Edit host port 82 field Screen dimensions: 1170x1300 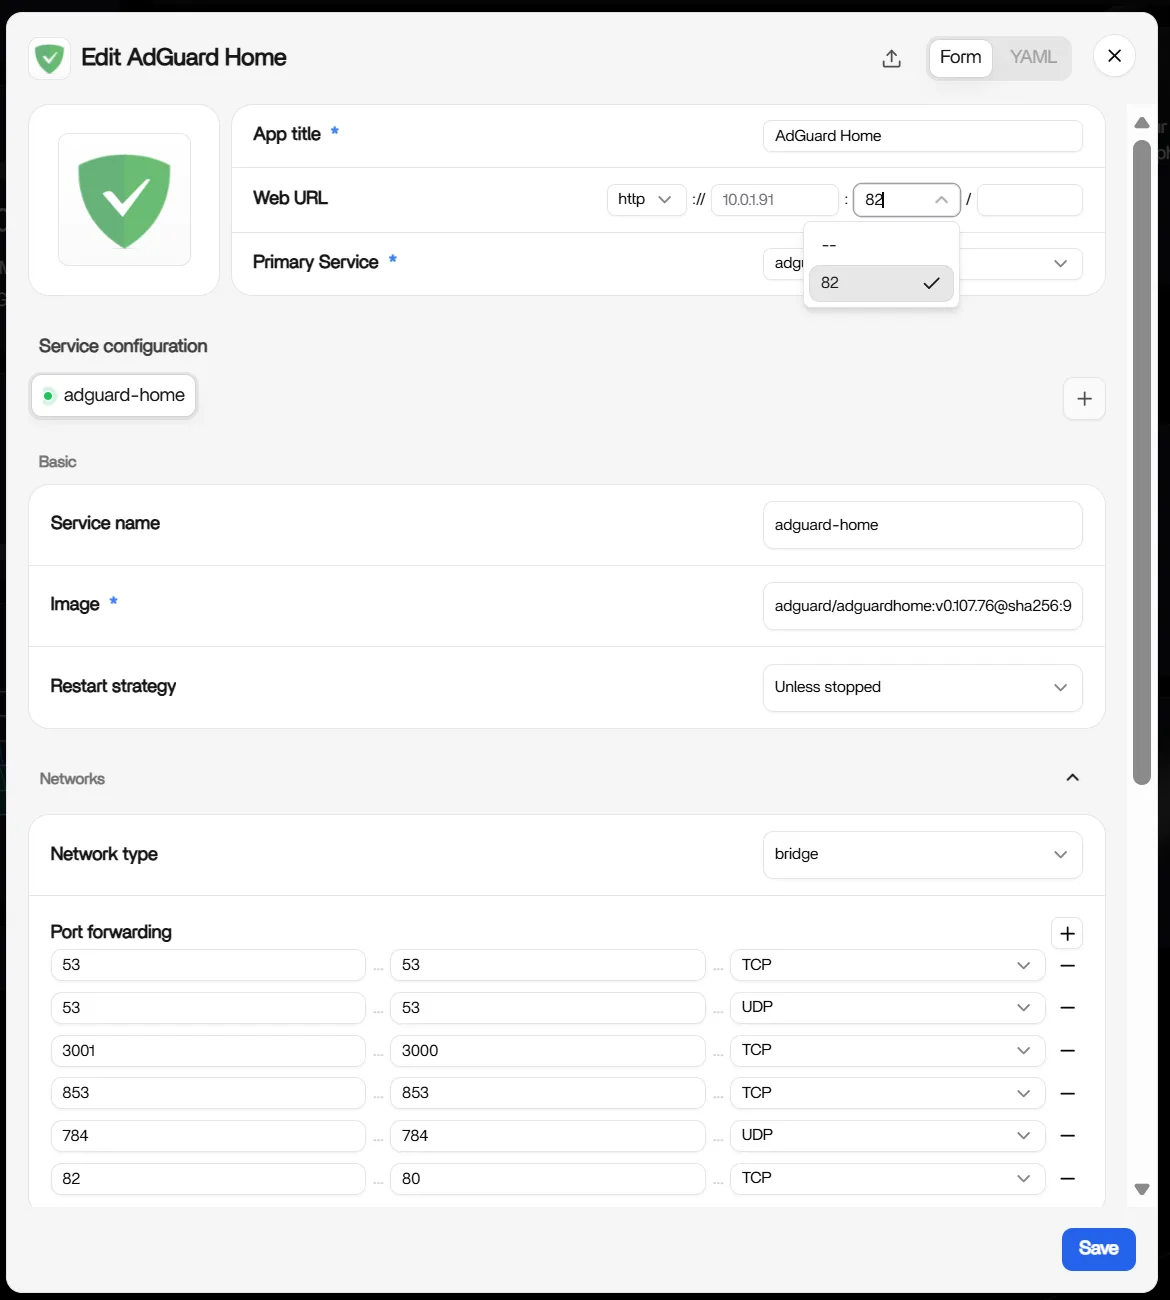(208, 1179)
